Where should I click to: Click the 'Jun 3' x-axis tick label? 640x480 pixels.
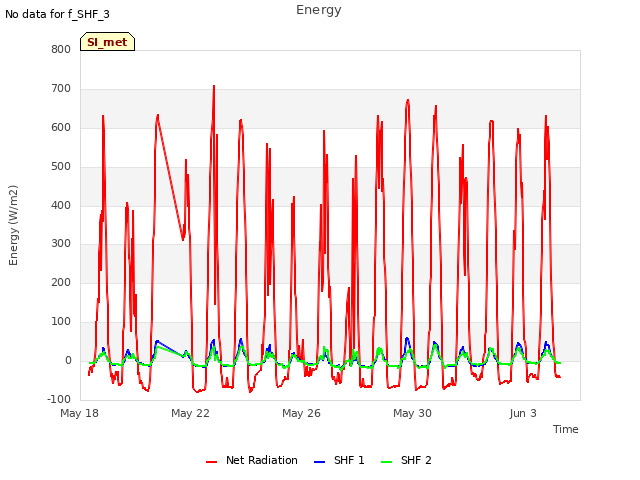point(523,413)
